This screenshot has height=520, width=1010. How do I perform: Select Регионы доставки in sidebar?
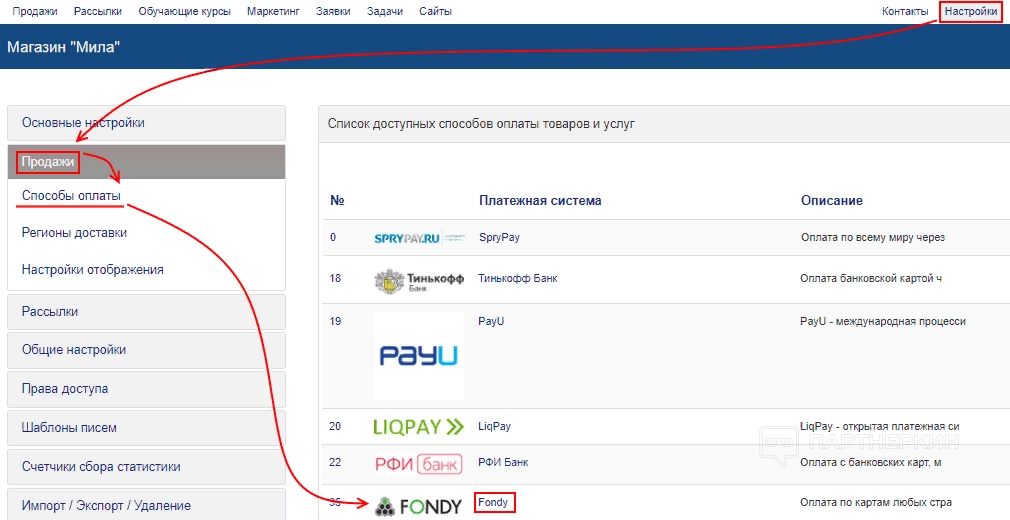click(74, 233)
